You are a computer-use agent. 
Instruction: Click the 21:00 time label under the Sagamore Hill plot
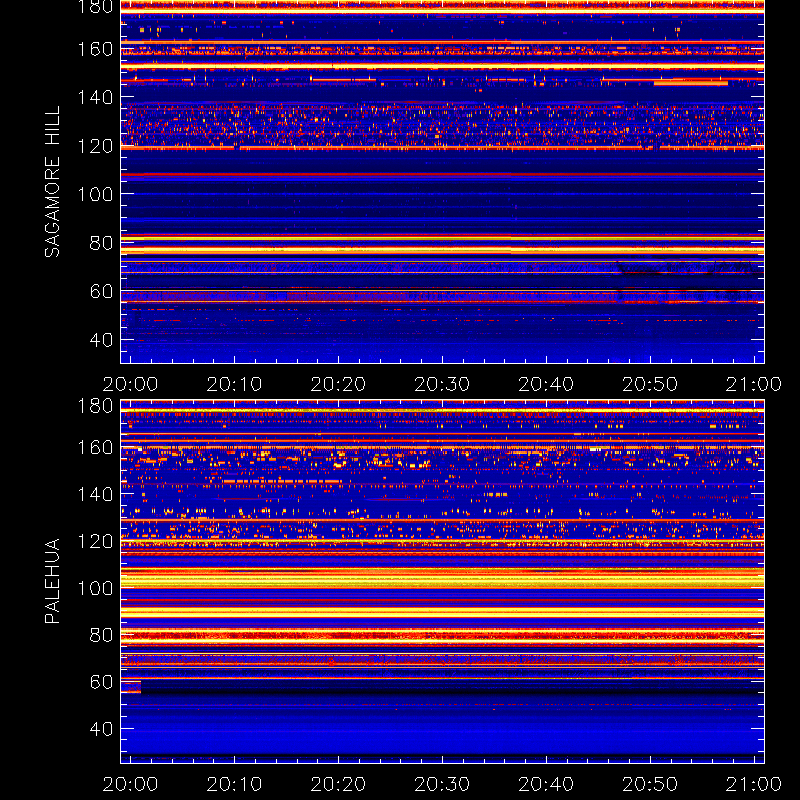point(754,384)
